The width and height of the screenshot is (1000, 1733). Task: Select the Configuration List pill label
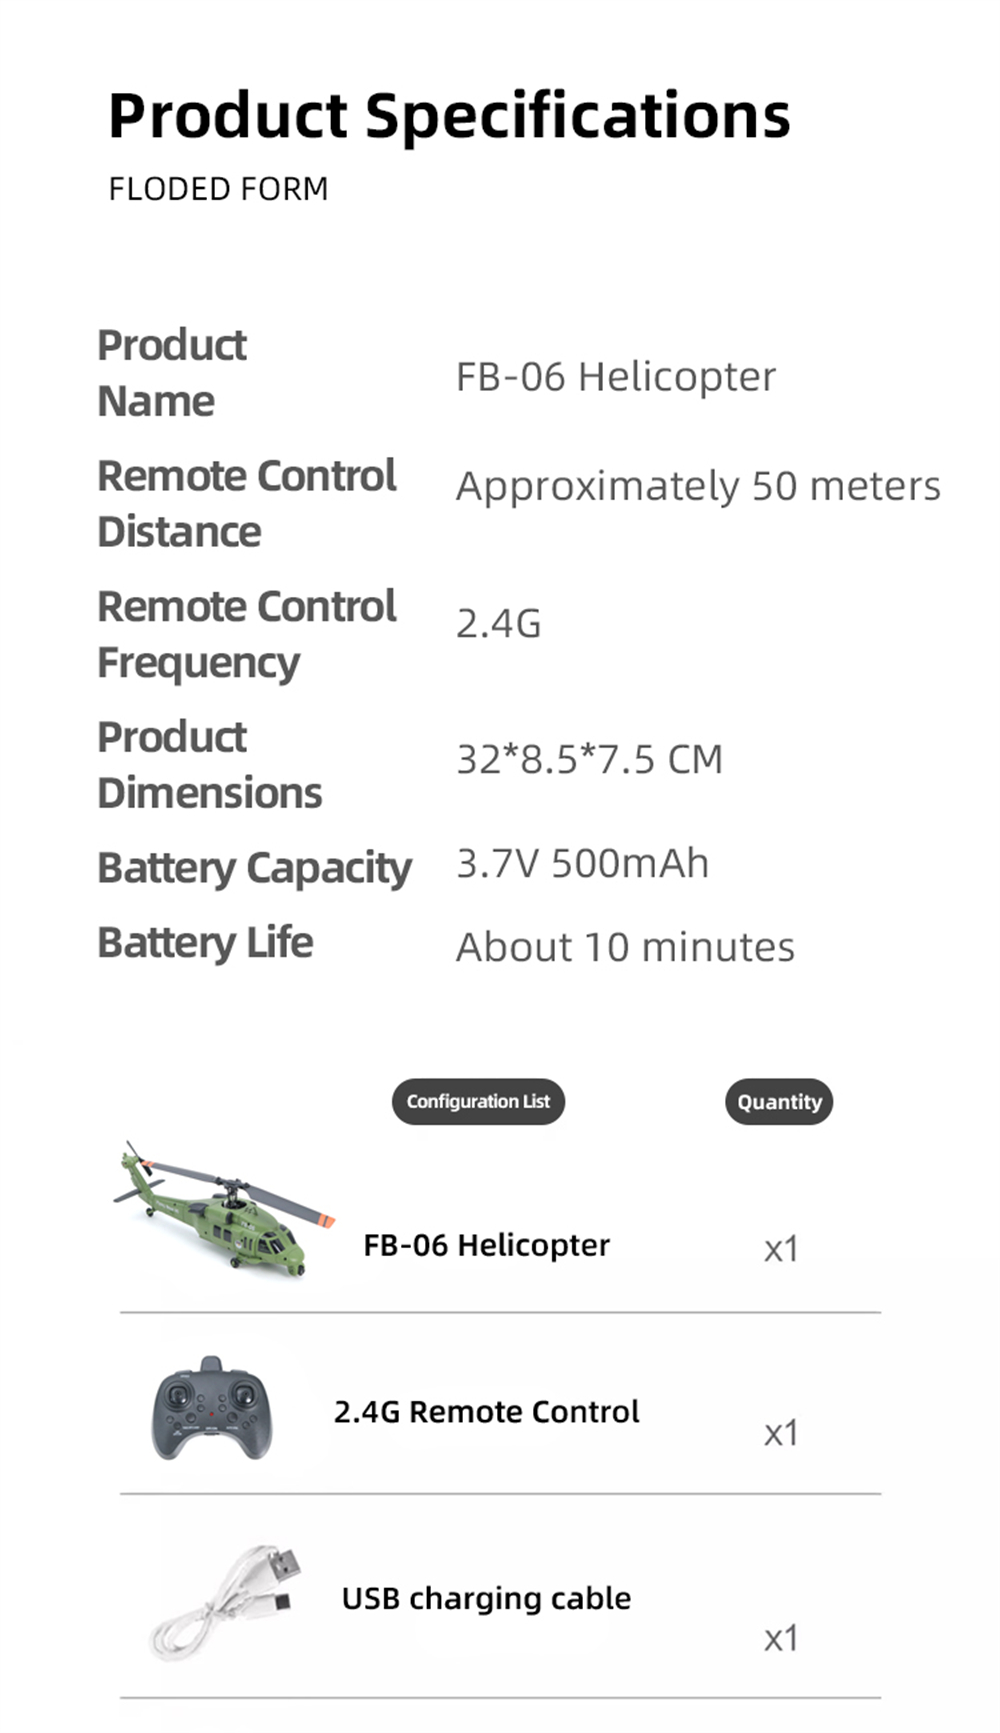(x=478, y=1101)
